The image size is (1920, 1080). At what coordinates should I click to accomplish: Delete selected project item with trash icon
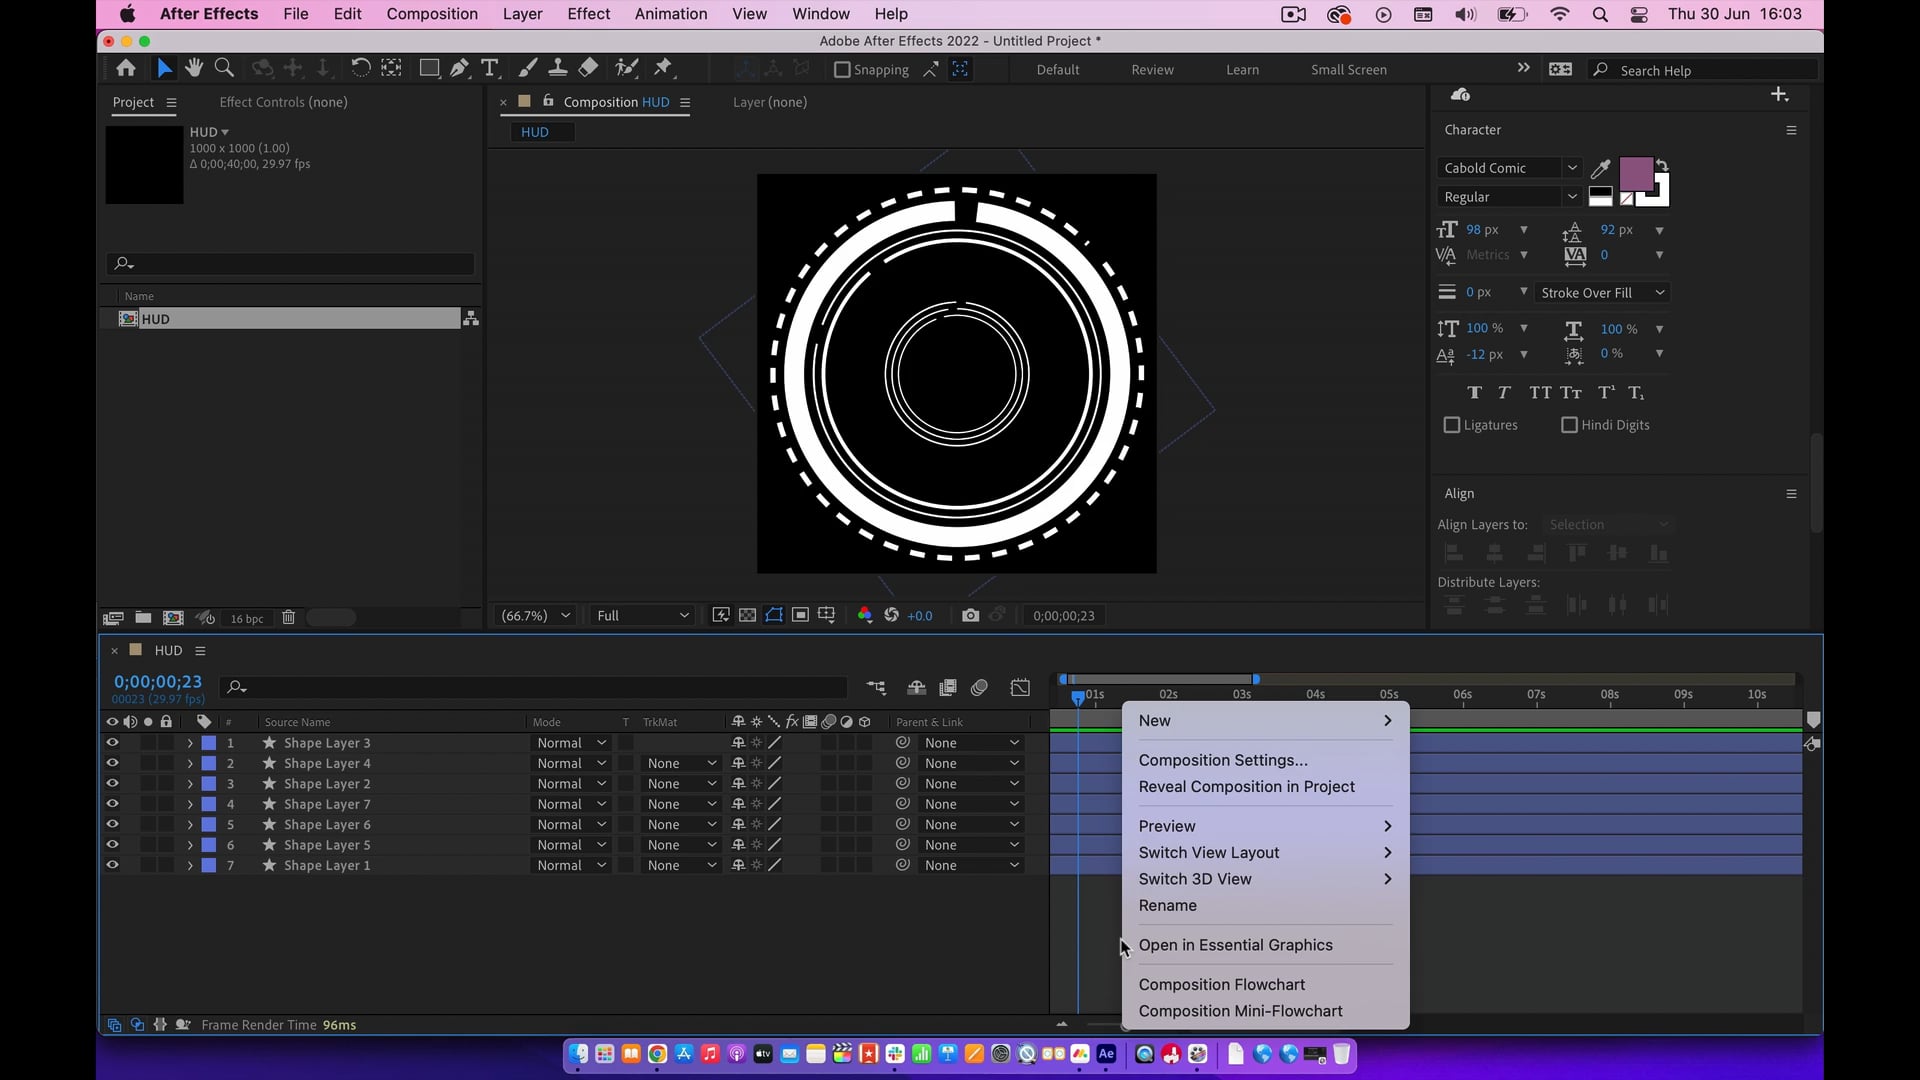(288, 618)
